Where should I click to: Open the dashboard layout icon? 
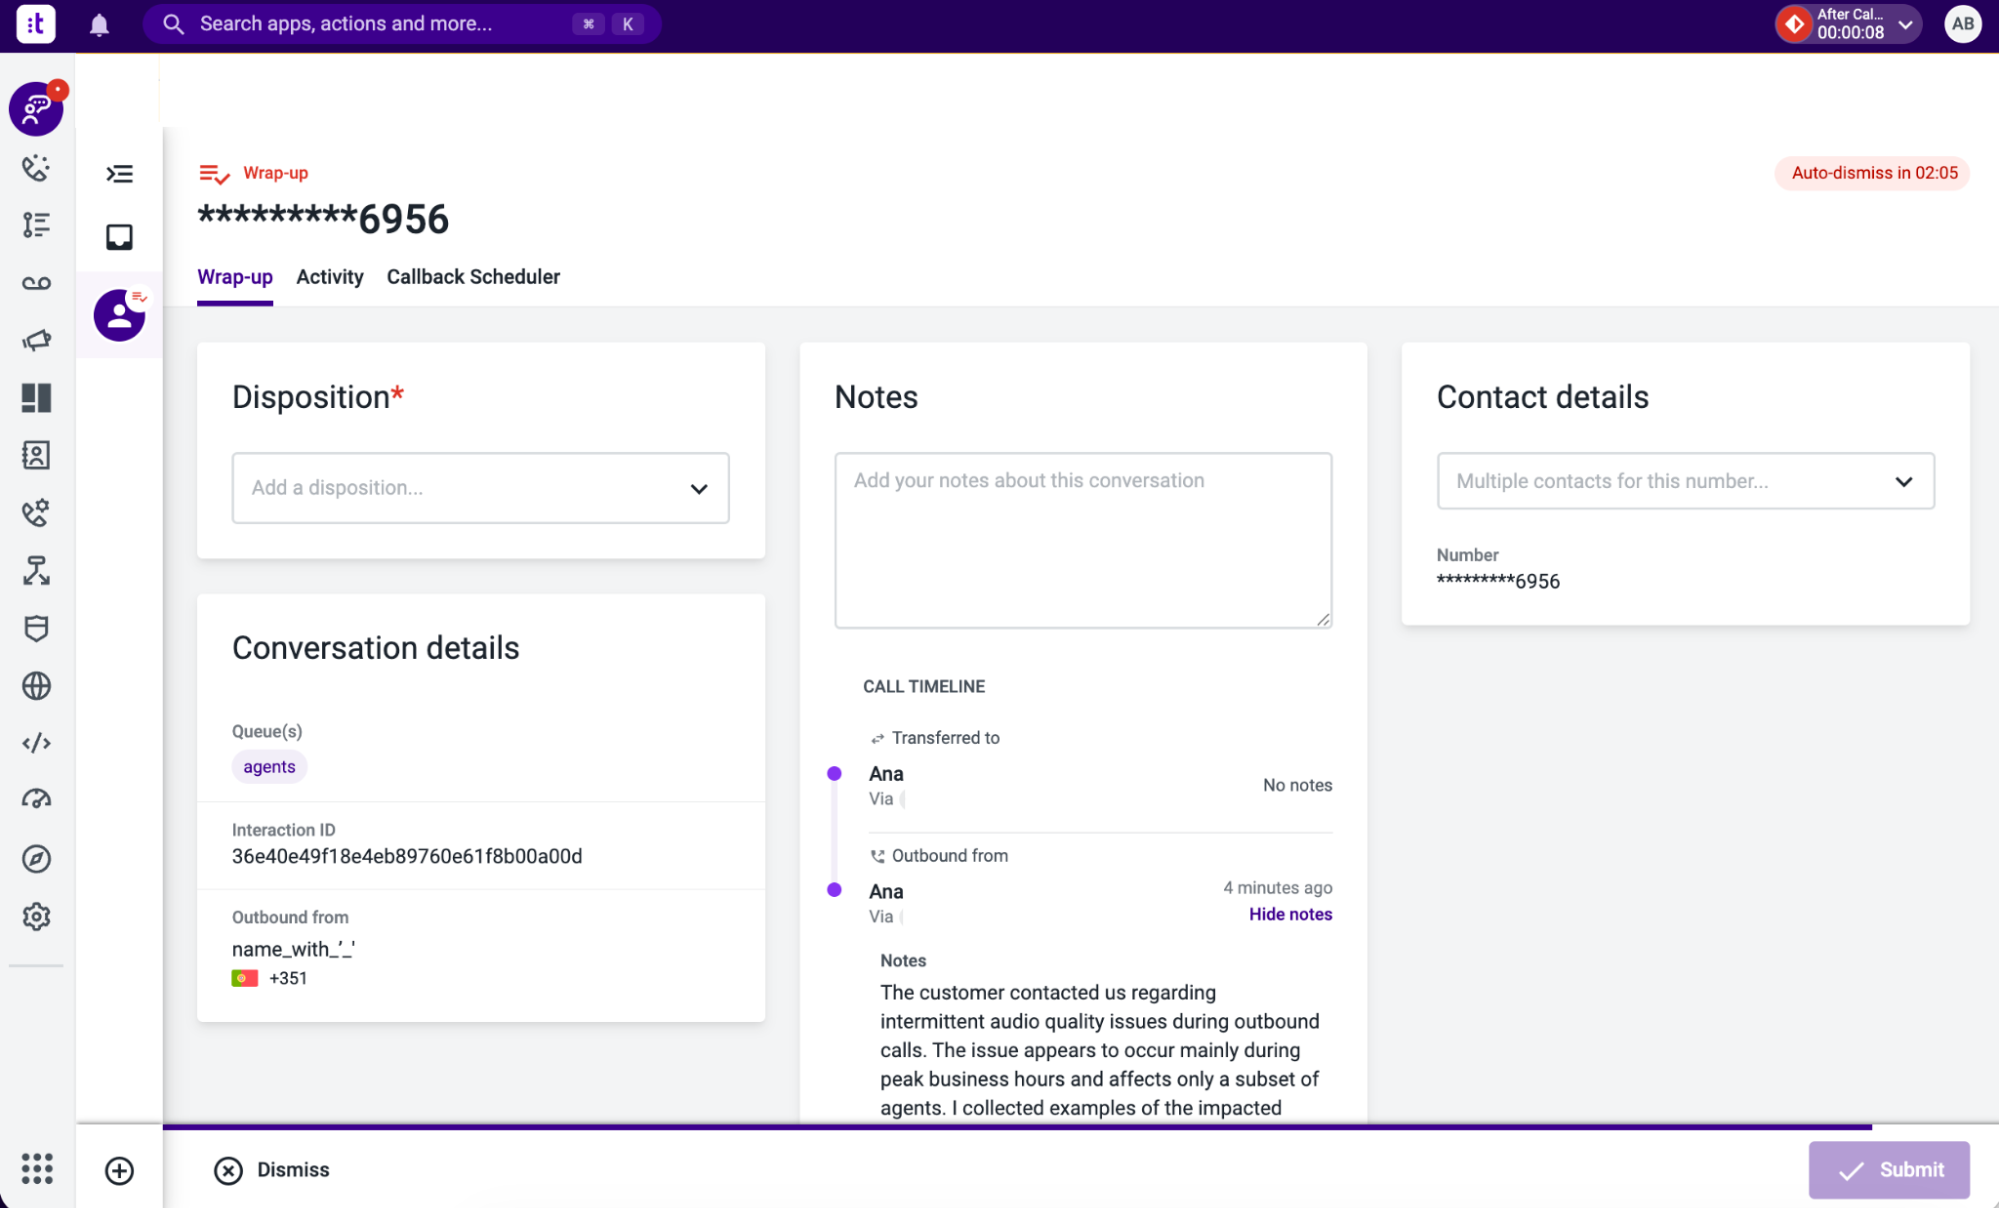[x=36, y=398]
